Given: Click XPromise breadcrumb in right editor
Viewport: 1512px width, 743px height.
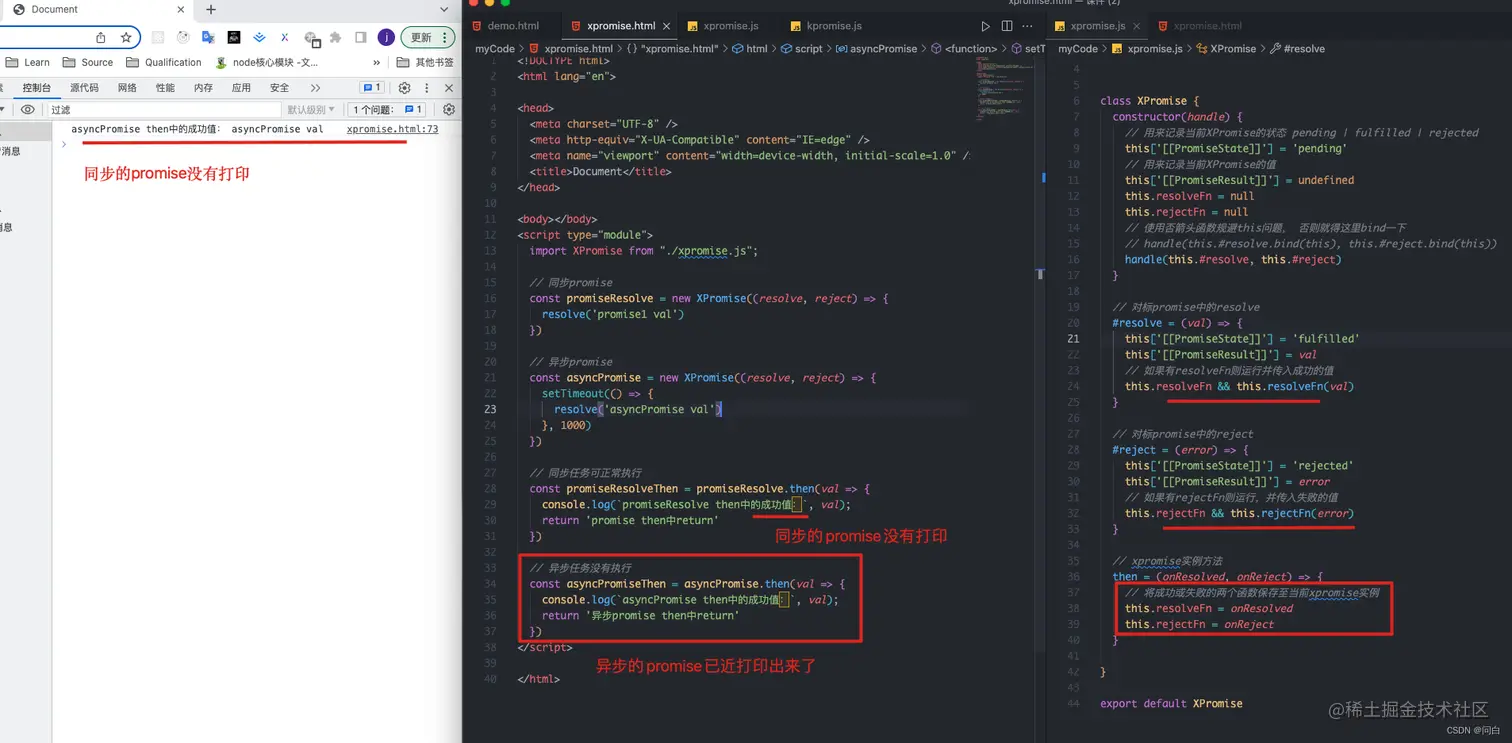Looking at the screenshot, I should pyautogui.click(x=1227, y=48).
